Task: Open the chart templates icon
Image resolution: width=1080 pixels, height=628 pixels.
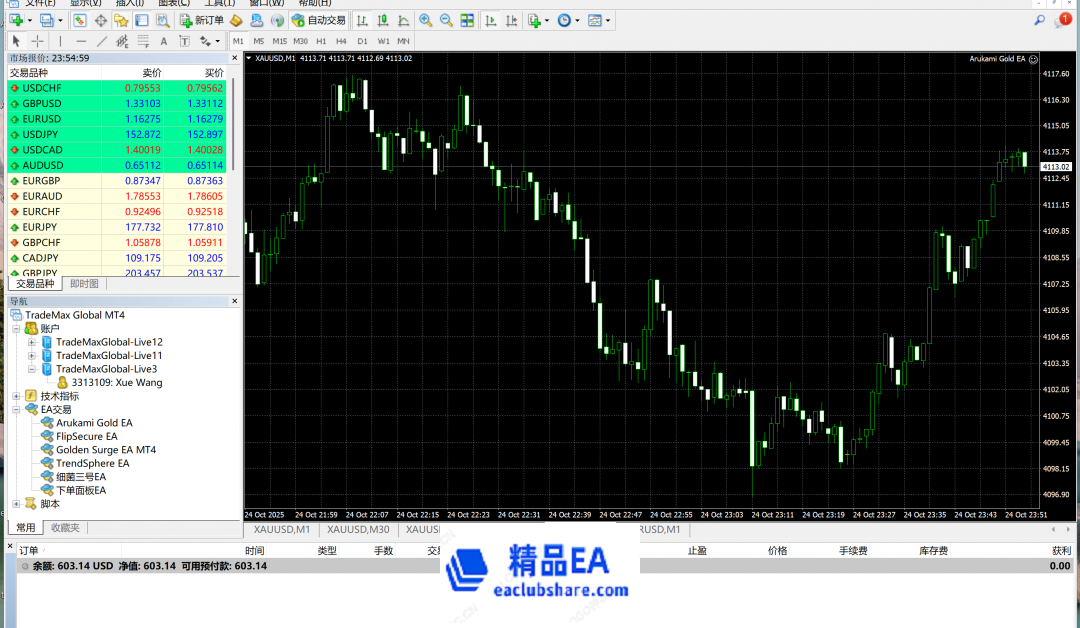Action: pos(595,21)
